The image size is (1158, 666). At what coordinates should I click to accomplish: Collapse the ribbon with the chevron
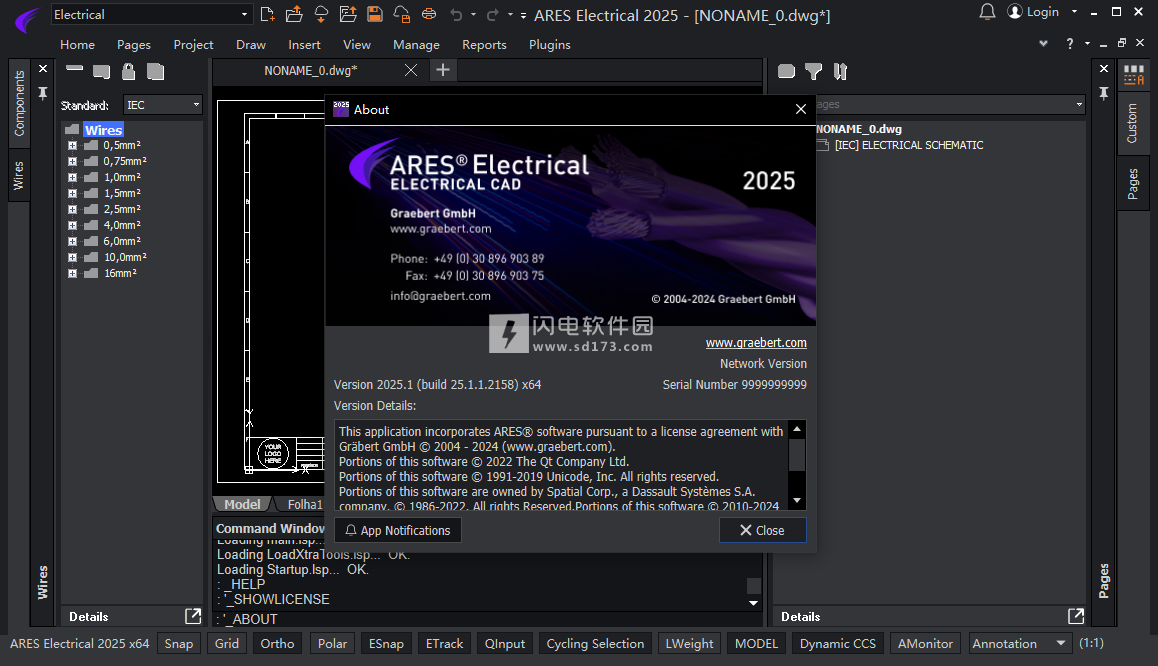click(x=1043, y=44)
